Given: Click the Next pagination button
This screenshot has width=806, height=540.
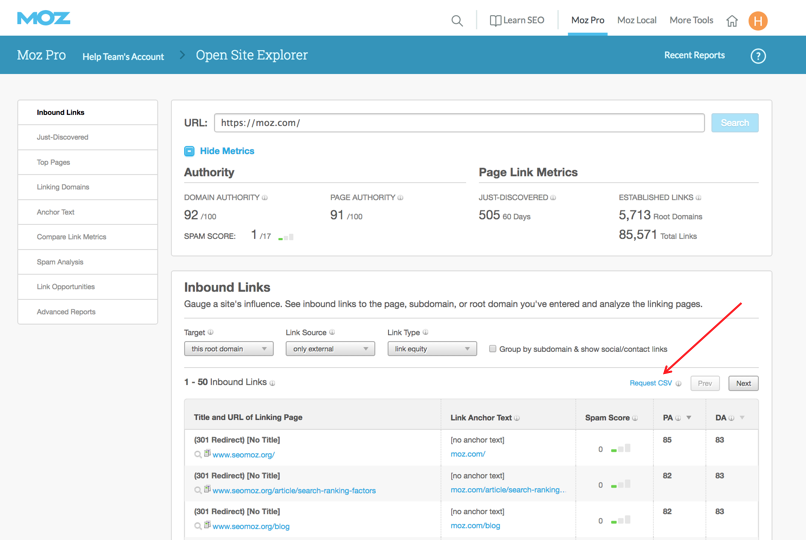Looking at the screenshot, I should [x=743, y=383].
